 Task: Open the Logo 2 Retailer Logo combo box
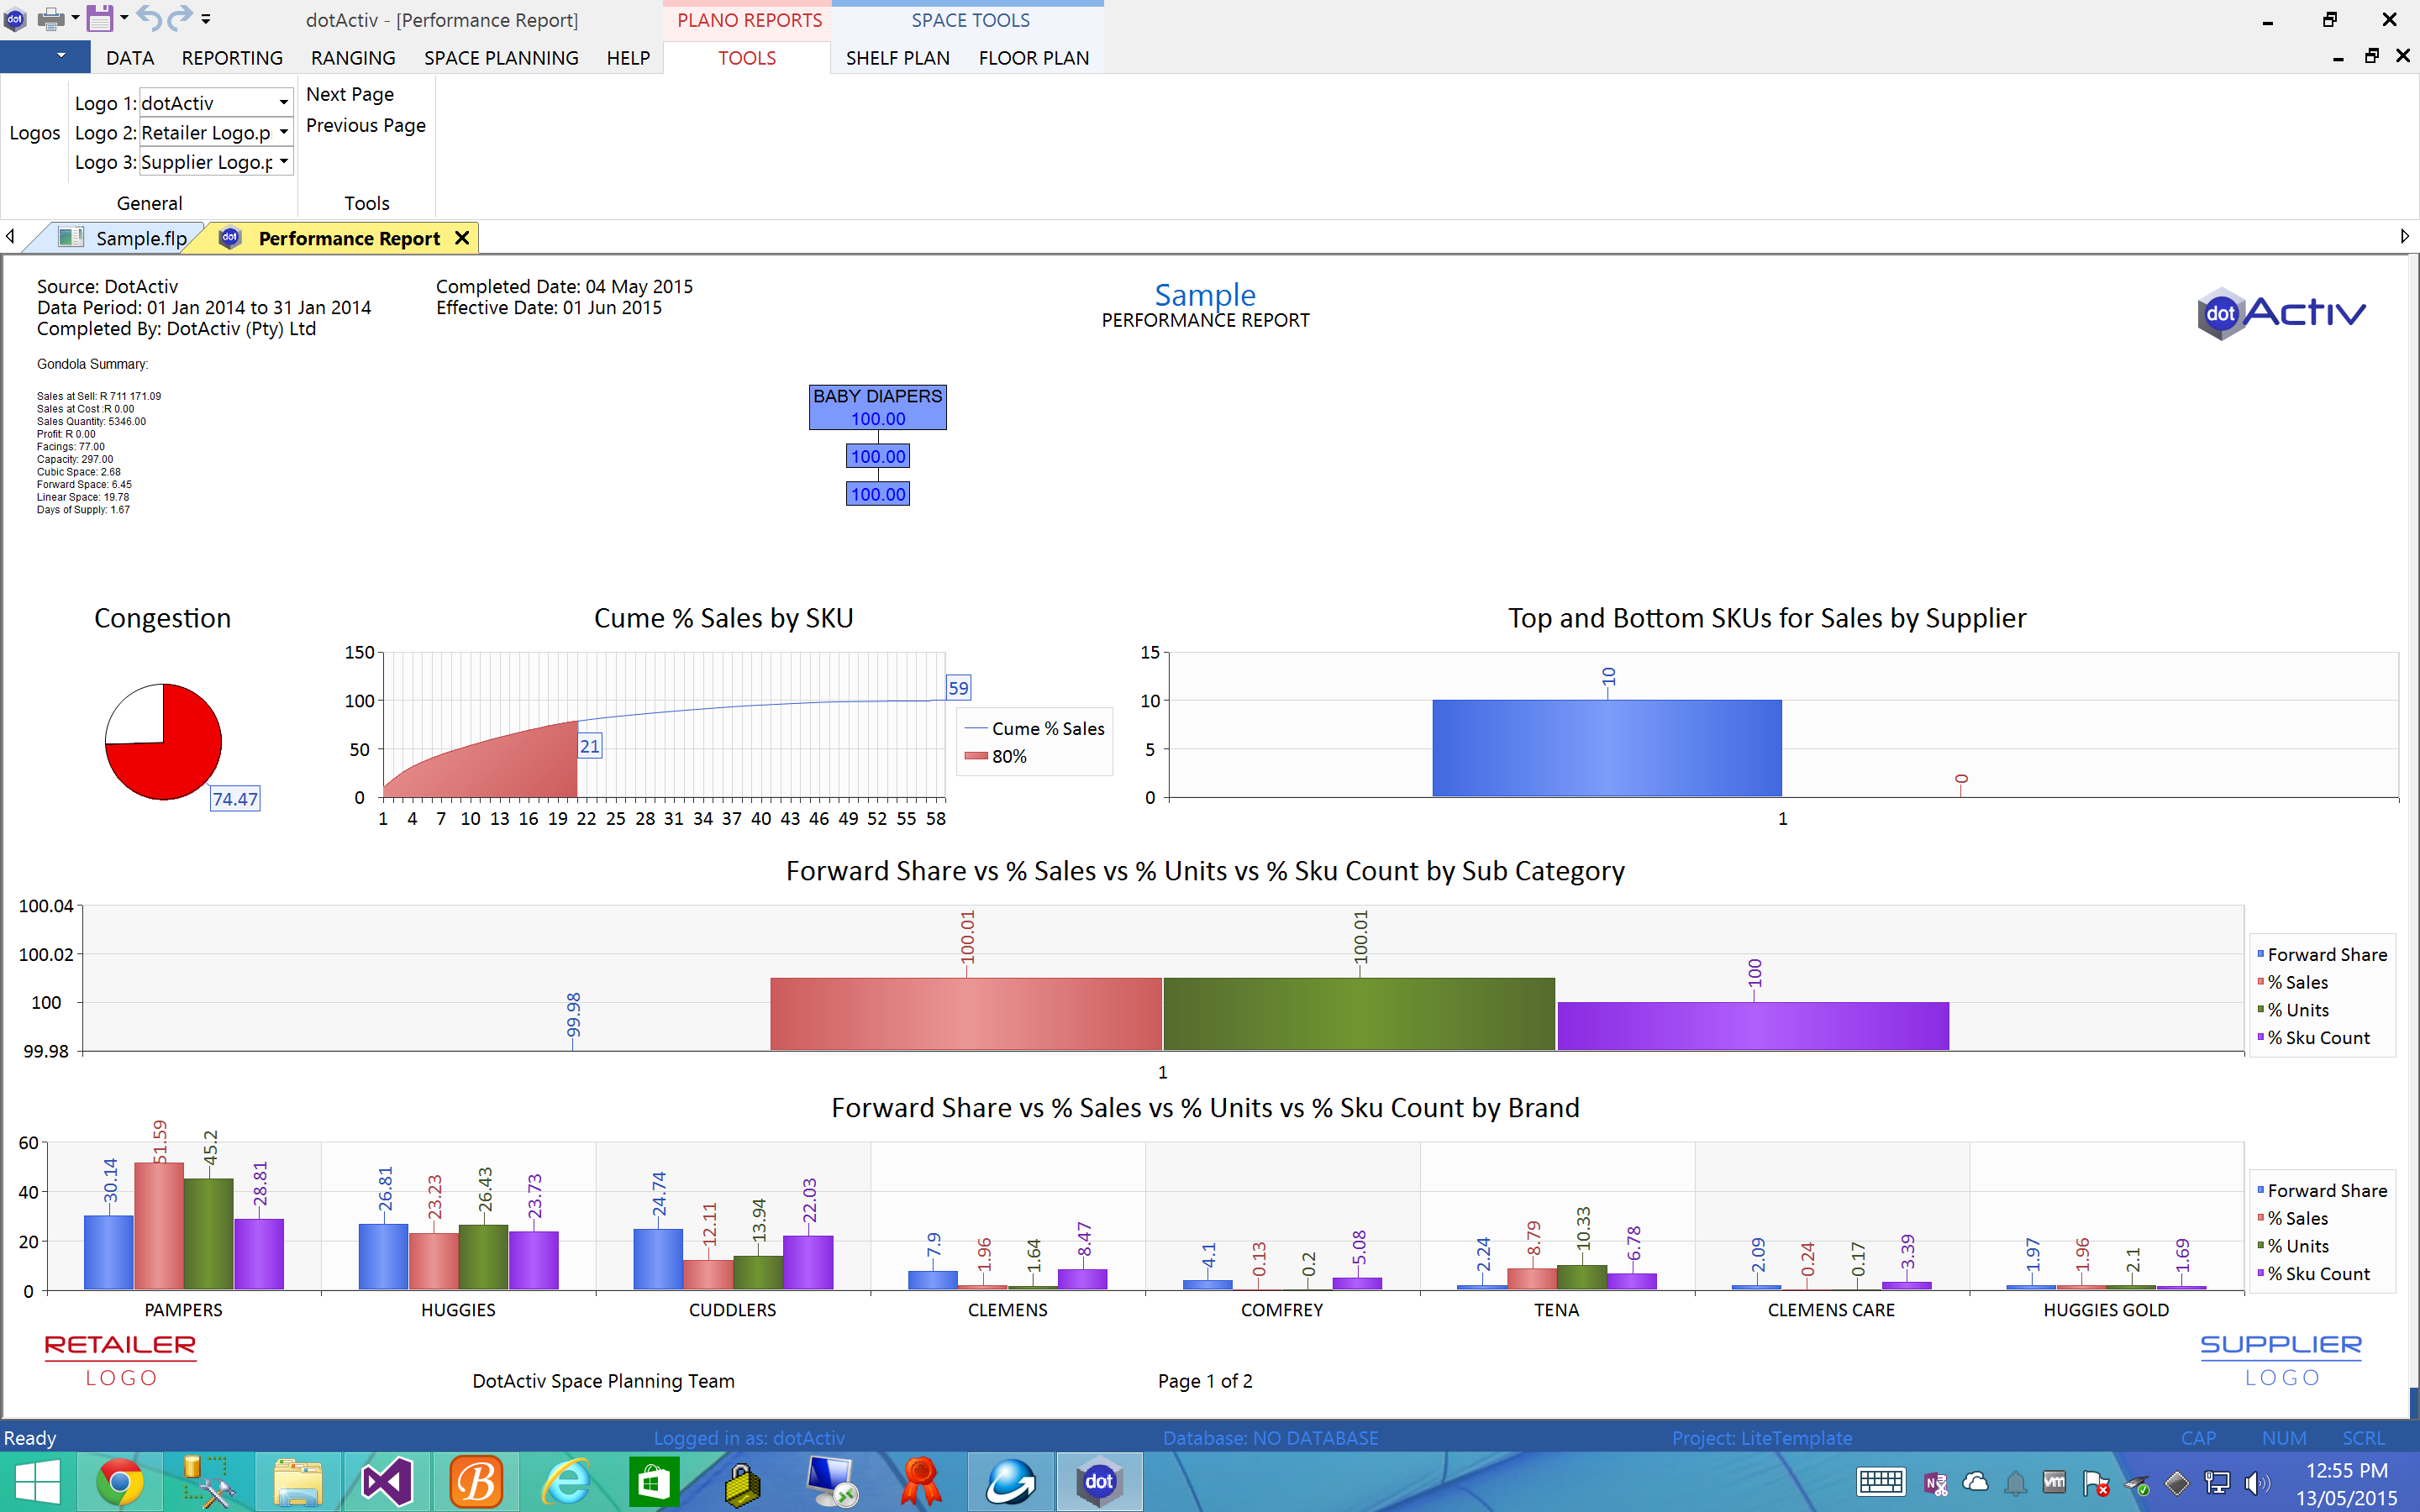pos(216,132)
